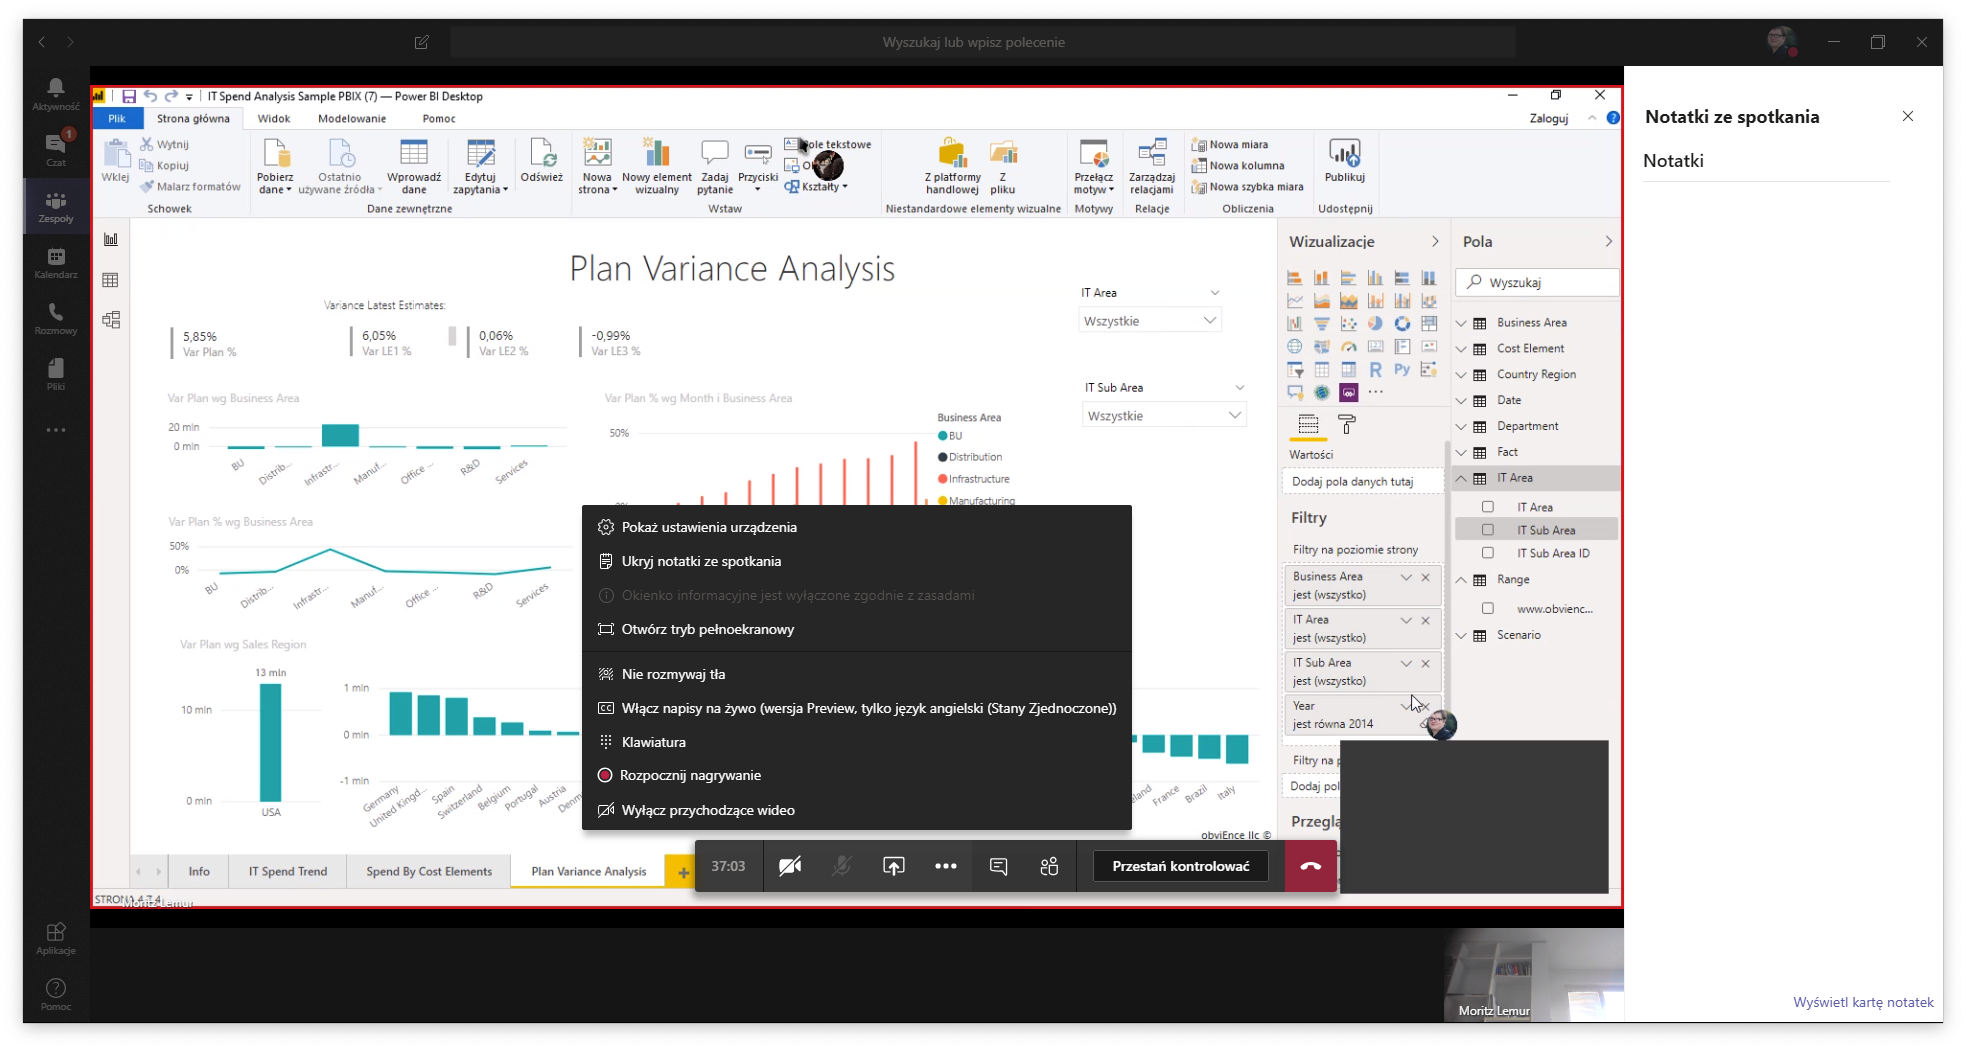Select Klawiatura menu entry
The height and width of the screenshot is (1050, 1966).
pyautogui.click(x=857, y=742)
